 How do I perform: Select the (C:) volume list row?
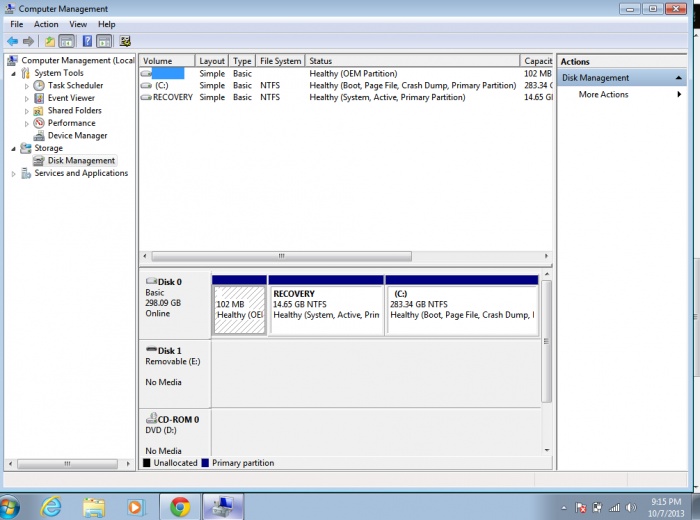point(346,85)
